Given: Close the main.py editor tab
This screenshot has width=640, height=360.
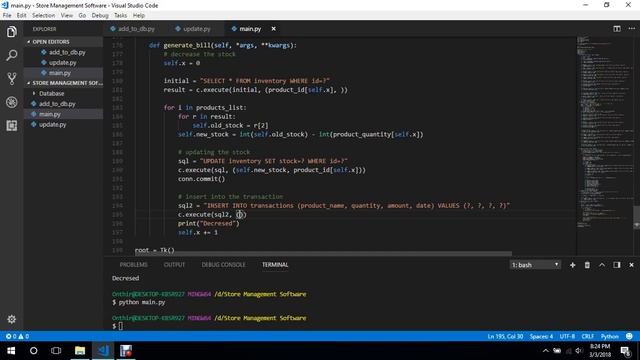Looking at the screenshot, I should tap(273, 29).
